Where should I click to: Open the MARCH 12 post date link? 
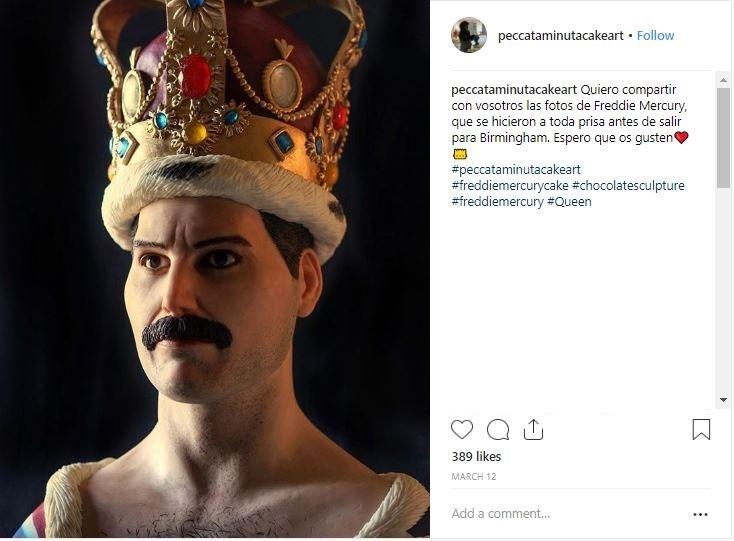pyautogui.click(x=474, y=476)
